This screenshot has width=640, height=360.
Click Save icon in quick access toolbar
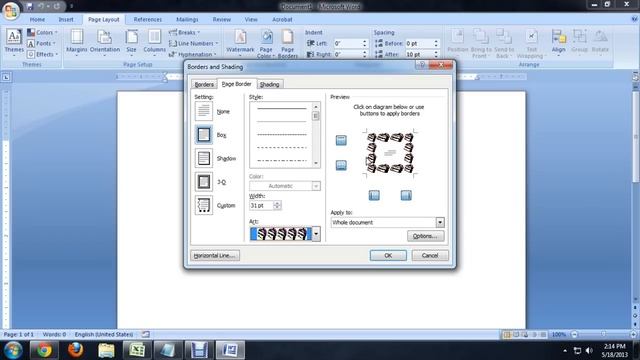pos(30,6)
